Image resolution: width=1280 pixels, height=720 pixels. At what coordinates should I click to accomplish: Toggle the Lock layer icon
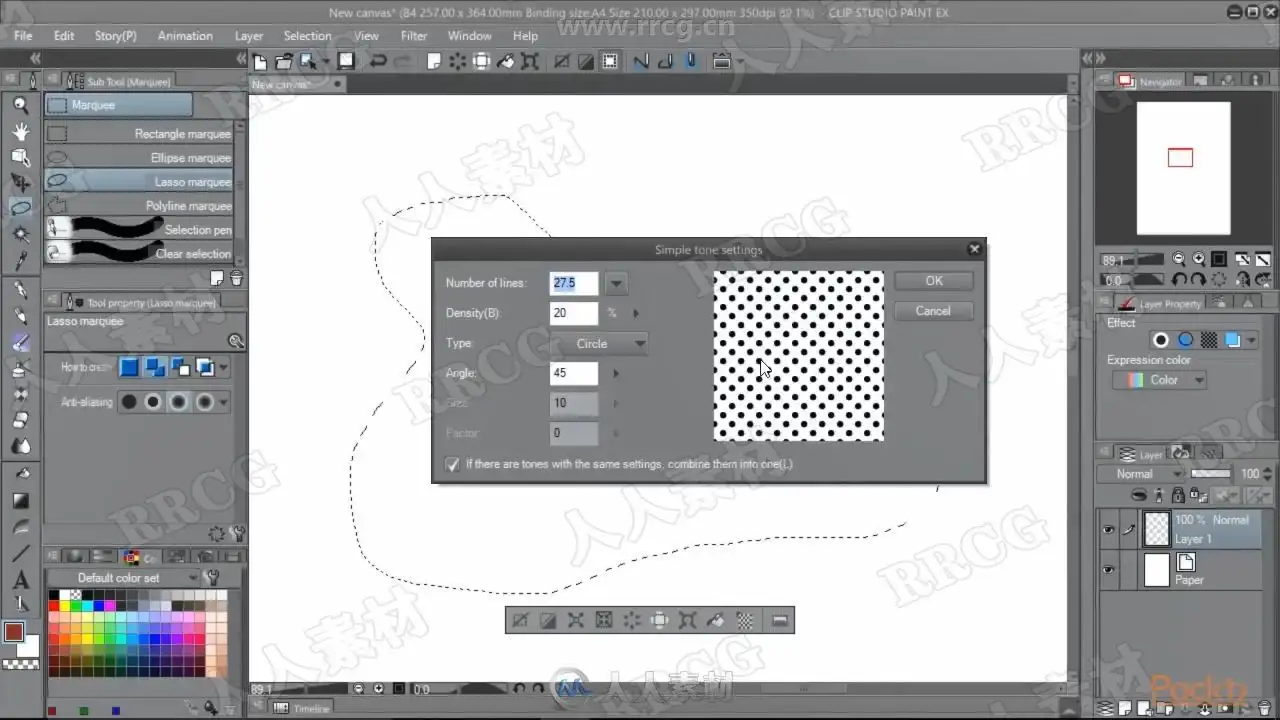click(x=1178, y=495)
